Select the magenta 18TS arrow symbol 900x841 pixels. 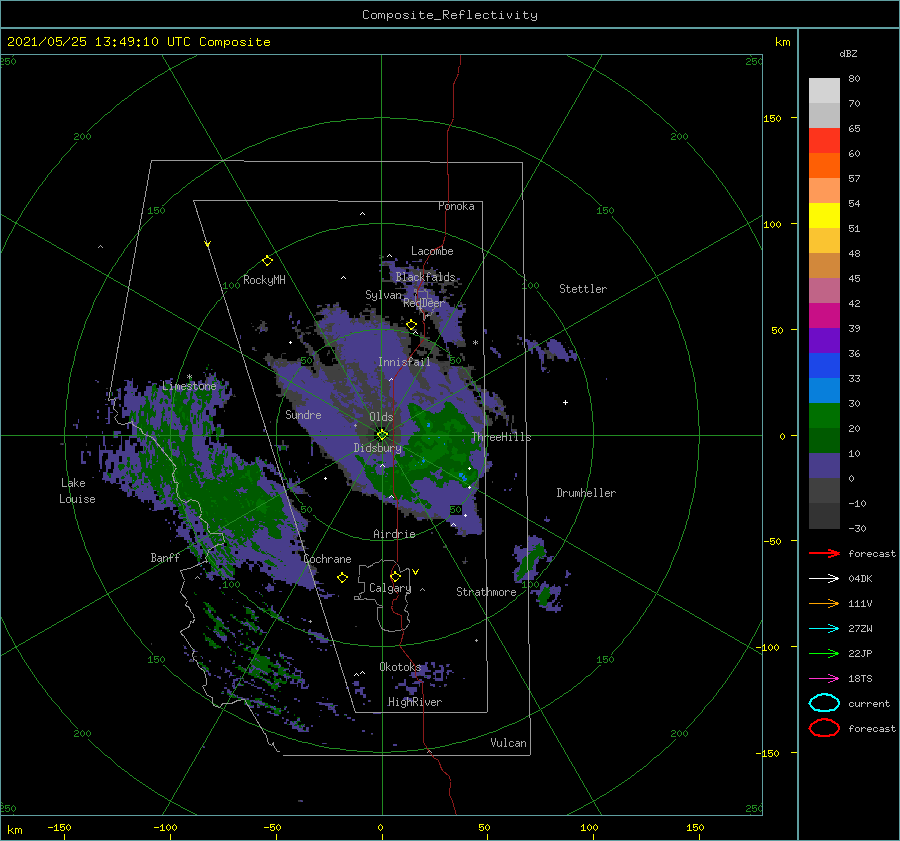[824, 679]
